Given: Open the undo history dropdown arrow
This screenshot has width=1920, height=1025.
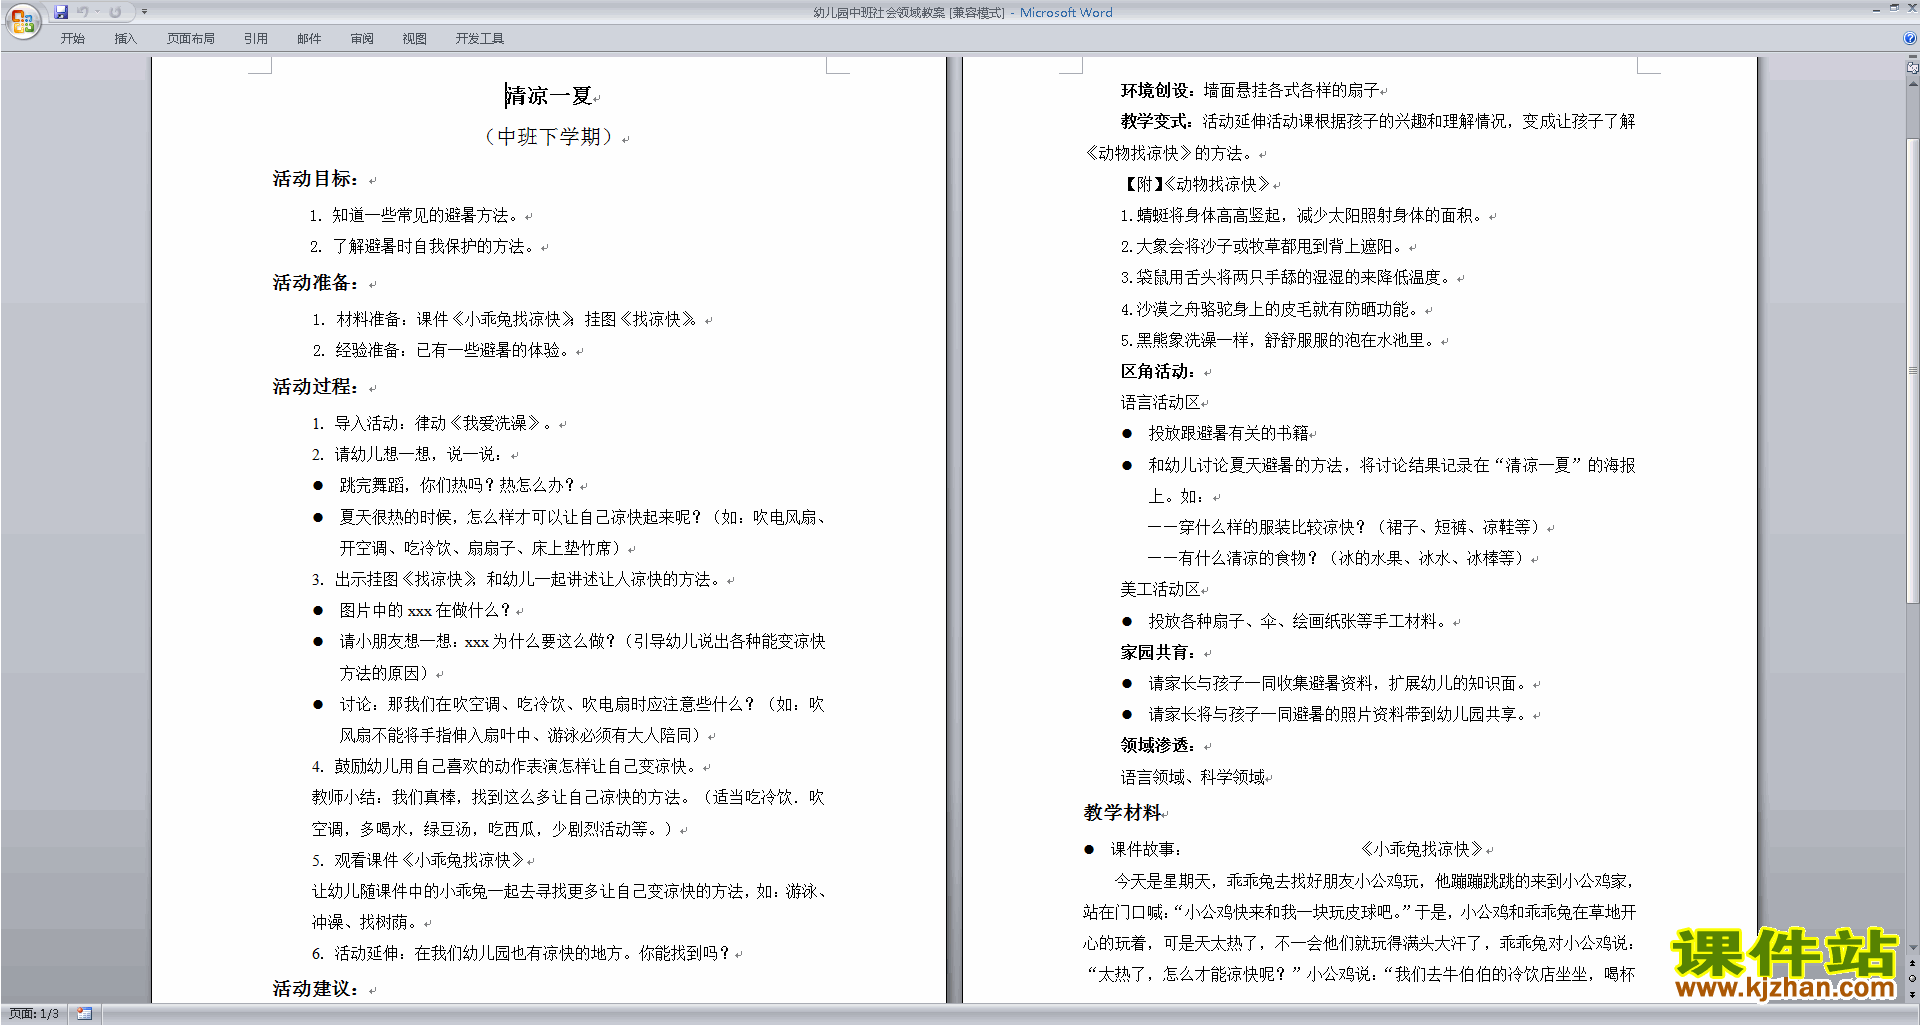Looking at the screenshot, I should (97, 12).
